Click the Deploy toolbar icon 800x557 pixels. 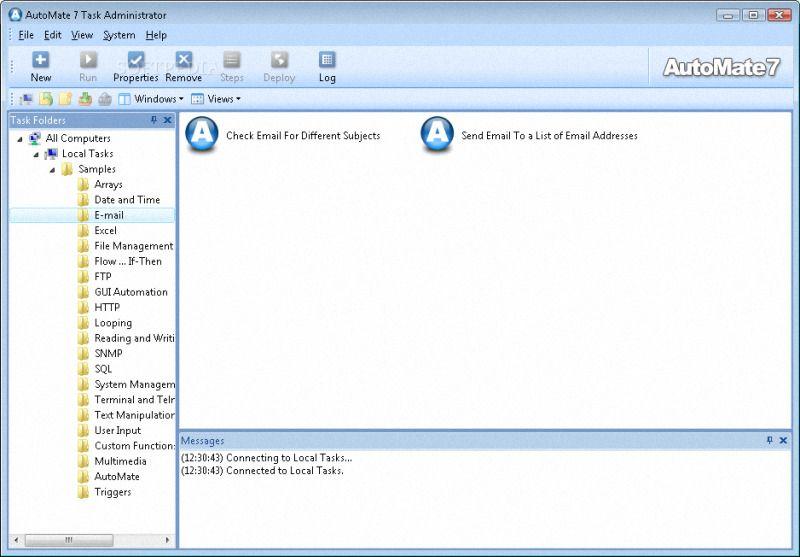pos(279,60)
